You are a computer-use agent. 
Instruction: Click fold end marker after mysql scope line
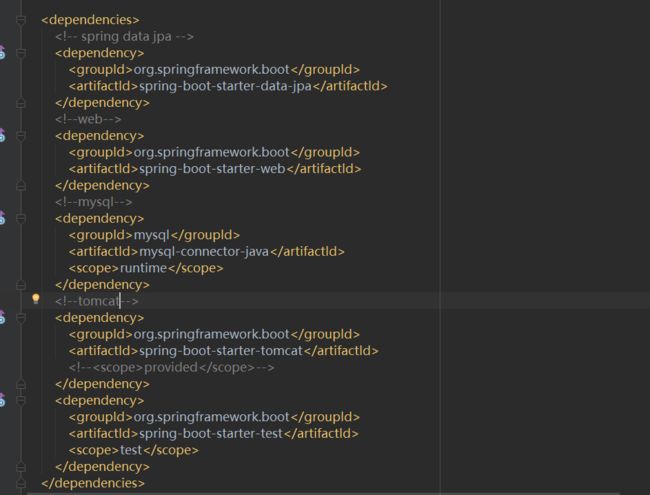[x=21, y=285]
